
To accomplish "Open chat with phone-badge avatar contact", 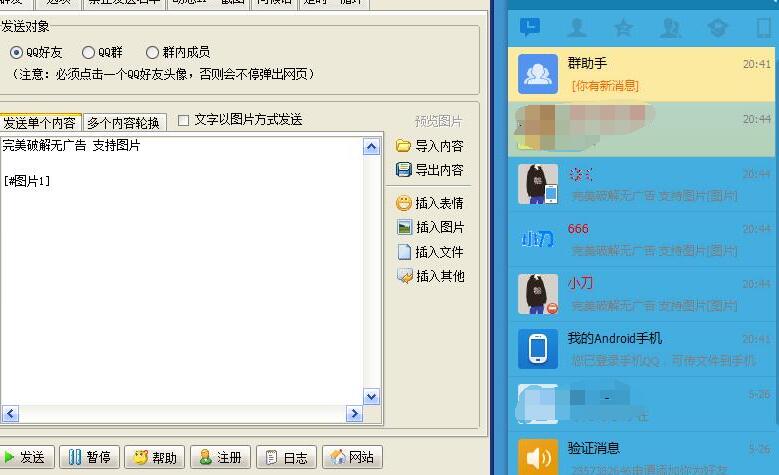I will (641, 184).
